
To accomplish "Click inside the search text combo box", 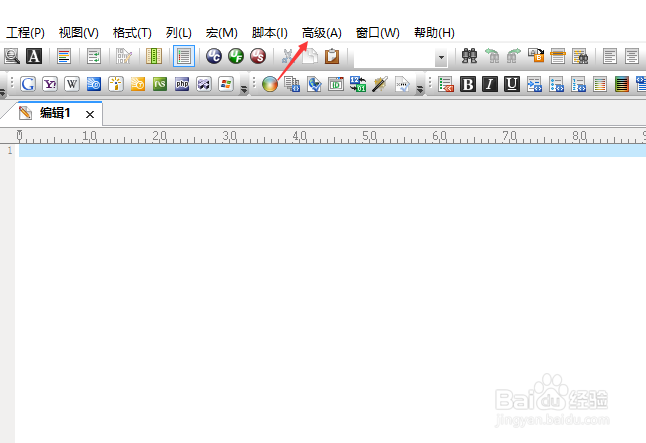I will click(394, 57).
